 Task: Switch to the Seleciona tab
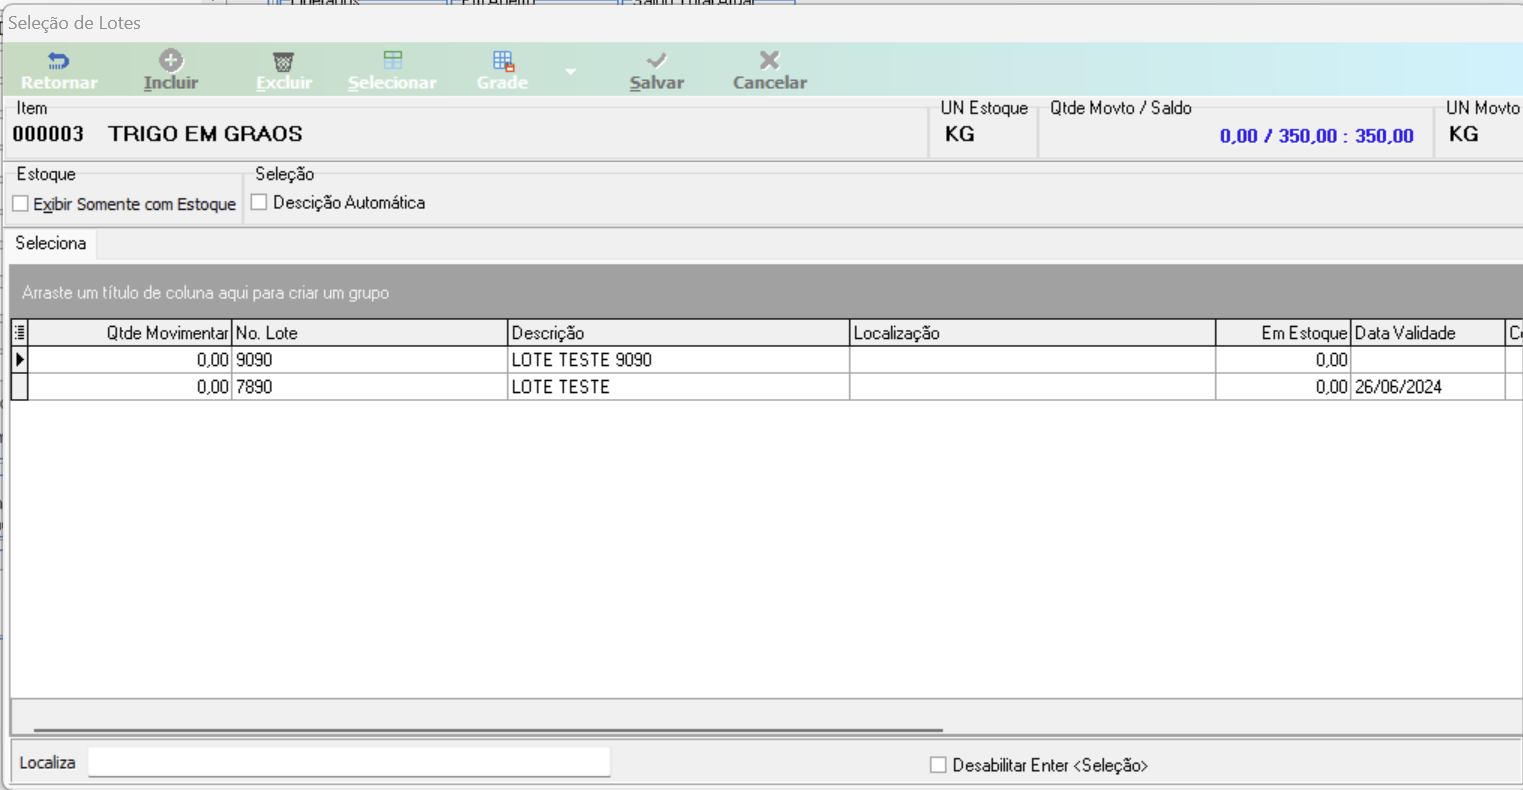51,243
